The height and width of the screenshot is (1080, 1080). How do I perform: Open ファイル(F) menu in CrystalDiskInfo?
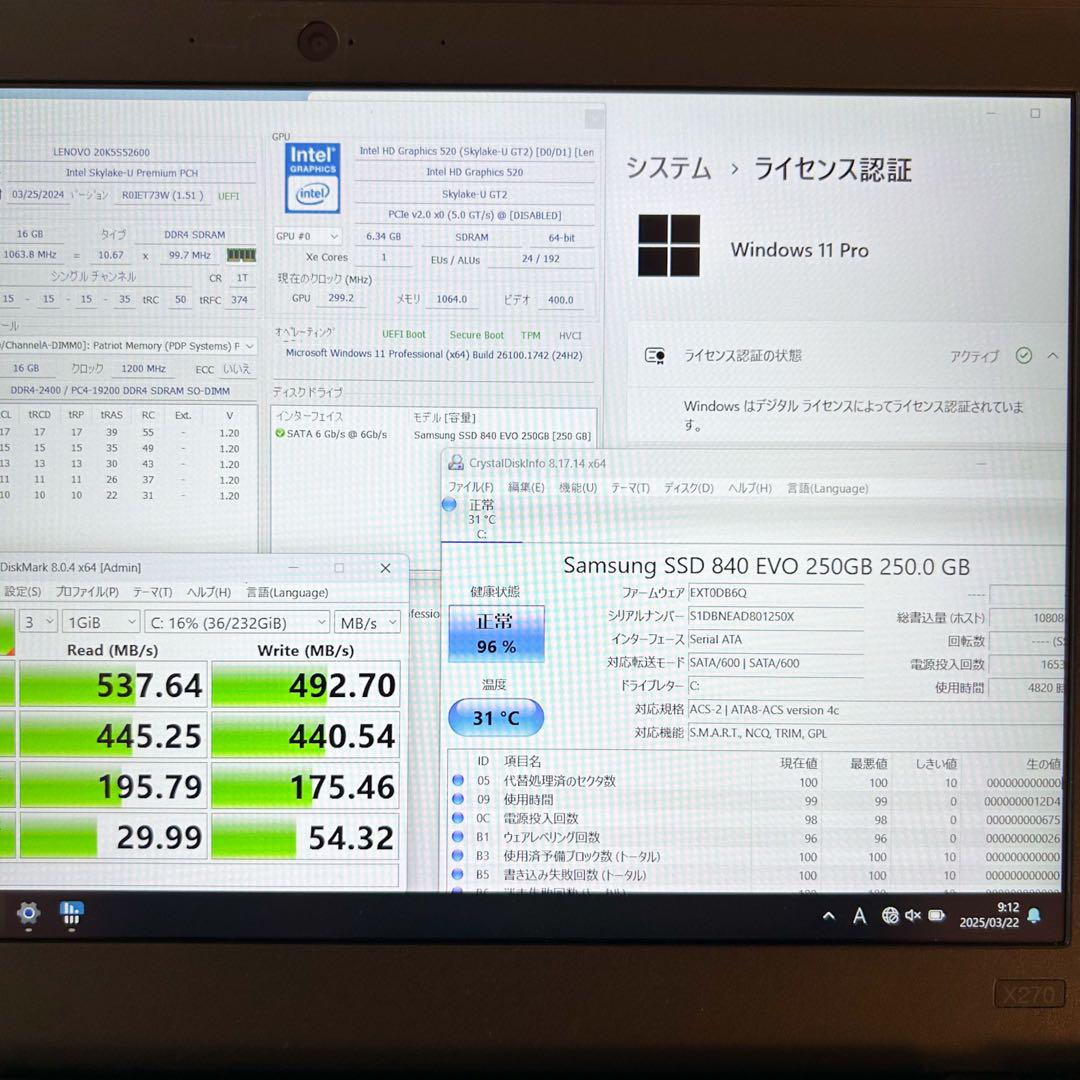point(471,488)
